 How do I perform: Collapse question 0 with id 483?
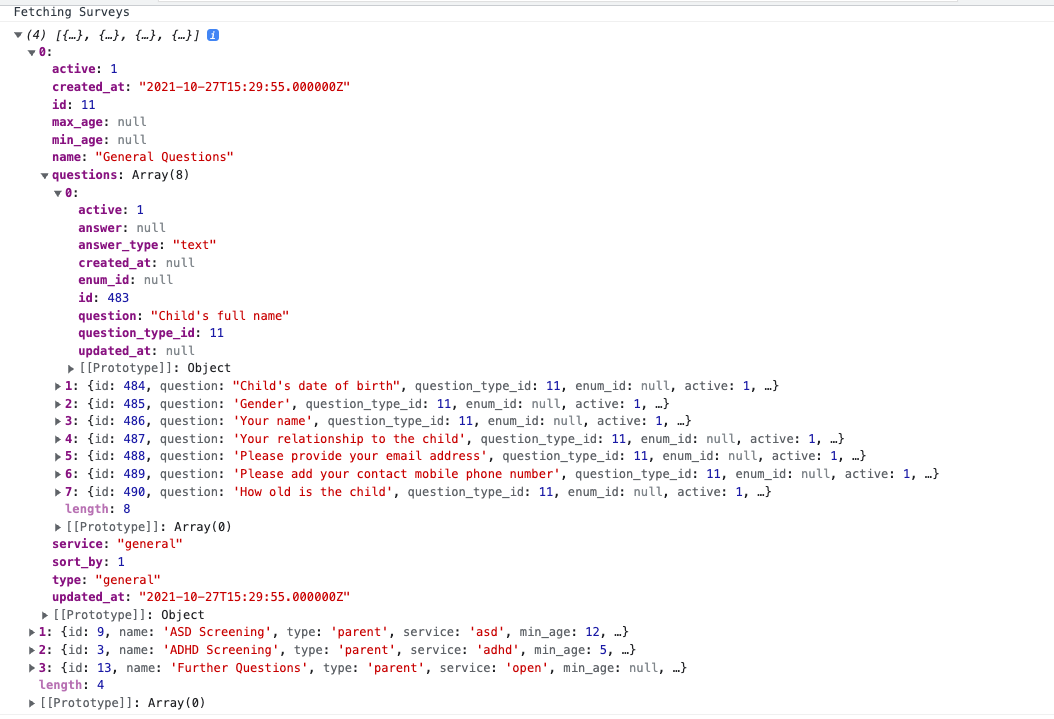(58, 194)
